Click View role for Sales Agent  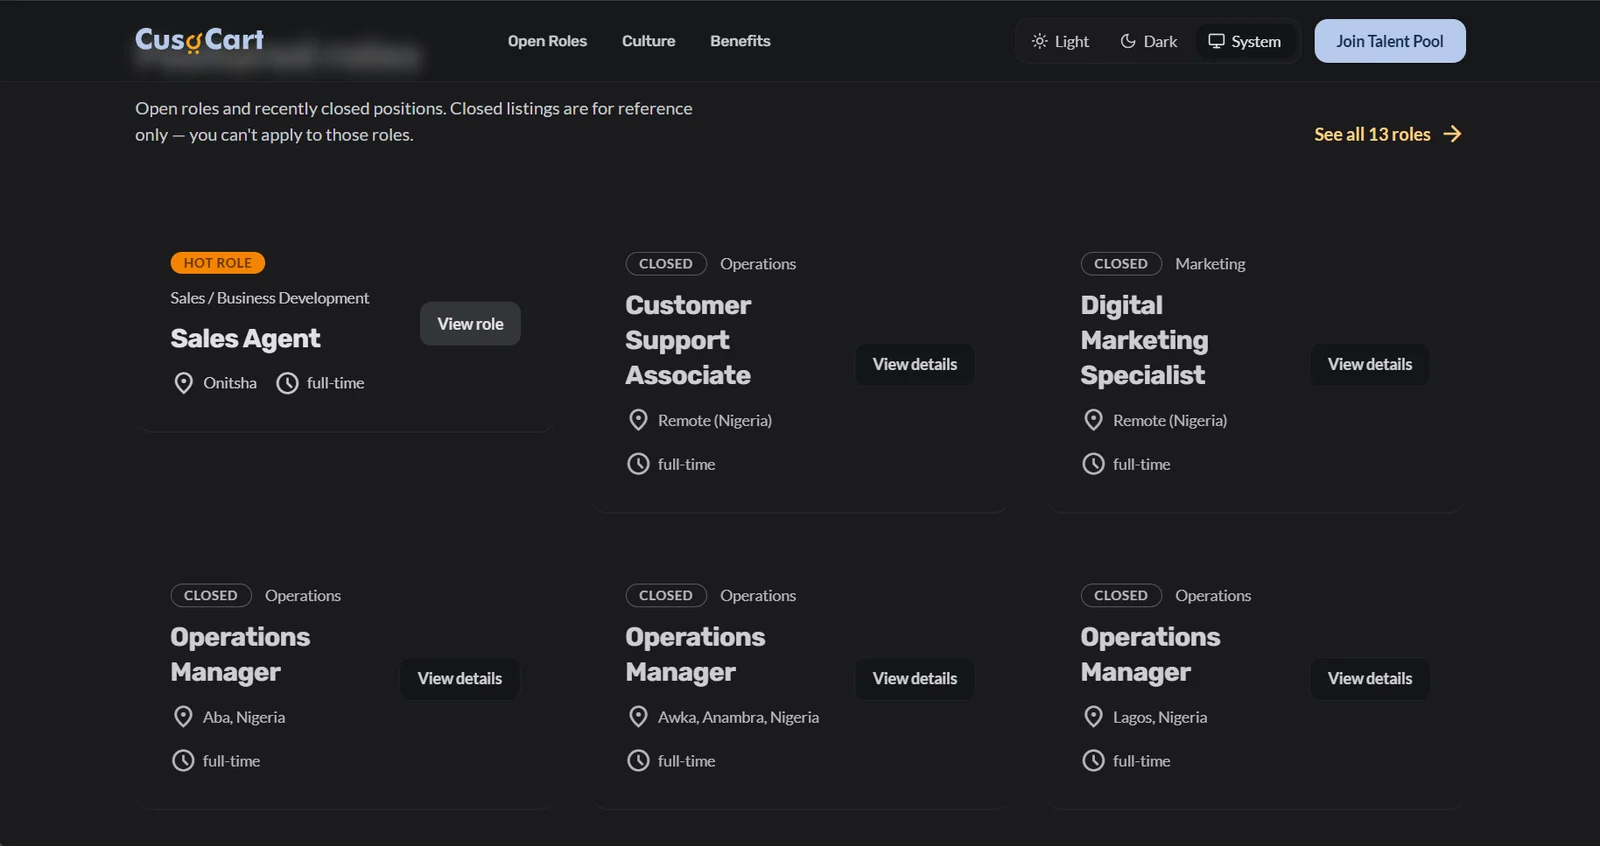click(470, 324)
